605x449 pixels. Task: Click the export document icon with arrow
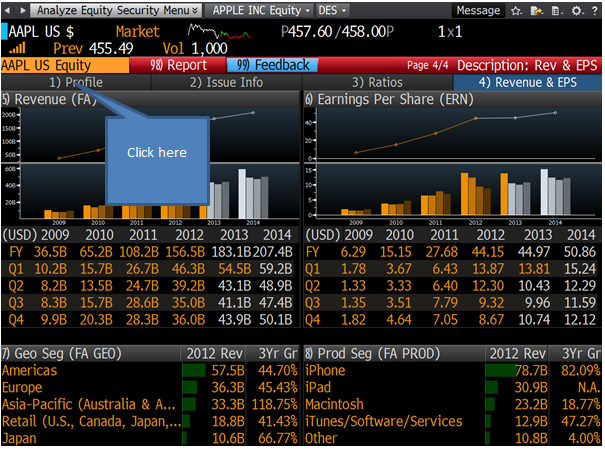(x=537, y=10)
